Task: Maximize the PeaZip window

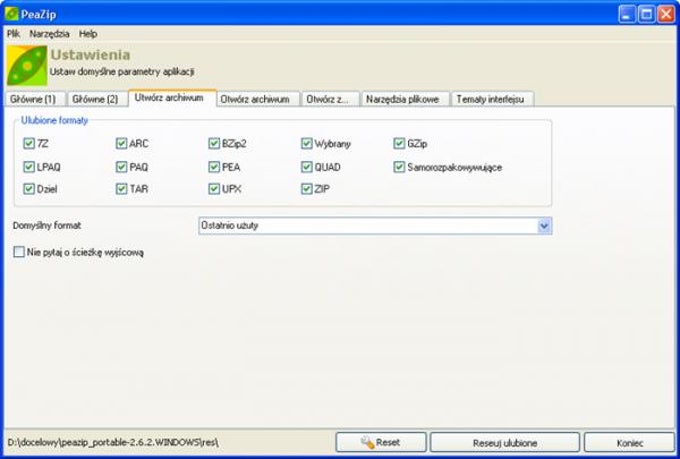Action: (646, 14)
